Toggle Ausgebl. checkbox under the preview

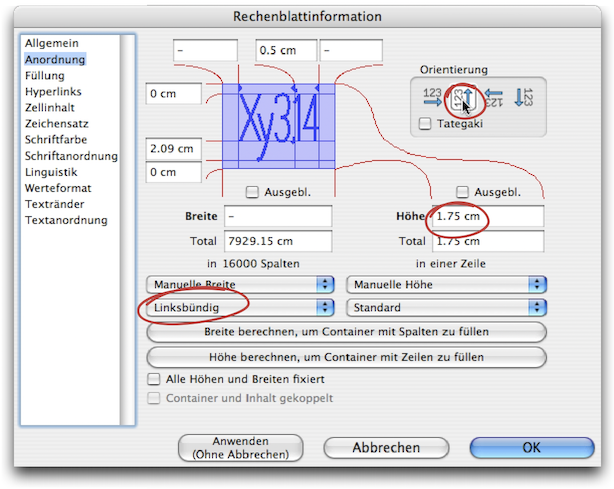click(253, 192)
